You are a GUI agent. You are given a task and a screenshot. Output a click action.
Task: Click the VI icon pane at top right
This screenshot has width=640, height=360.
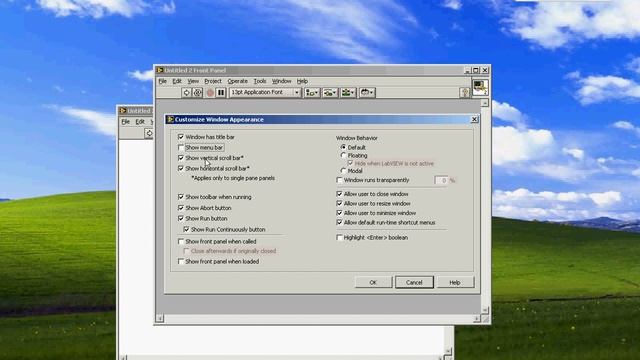point(480,87)
